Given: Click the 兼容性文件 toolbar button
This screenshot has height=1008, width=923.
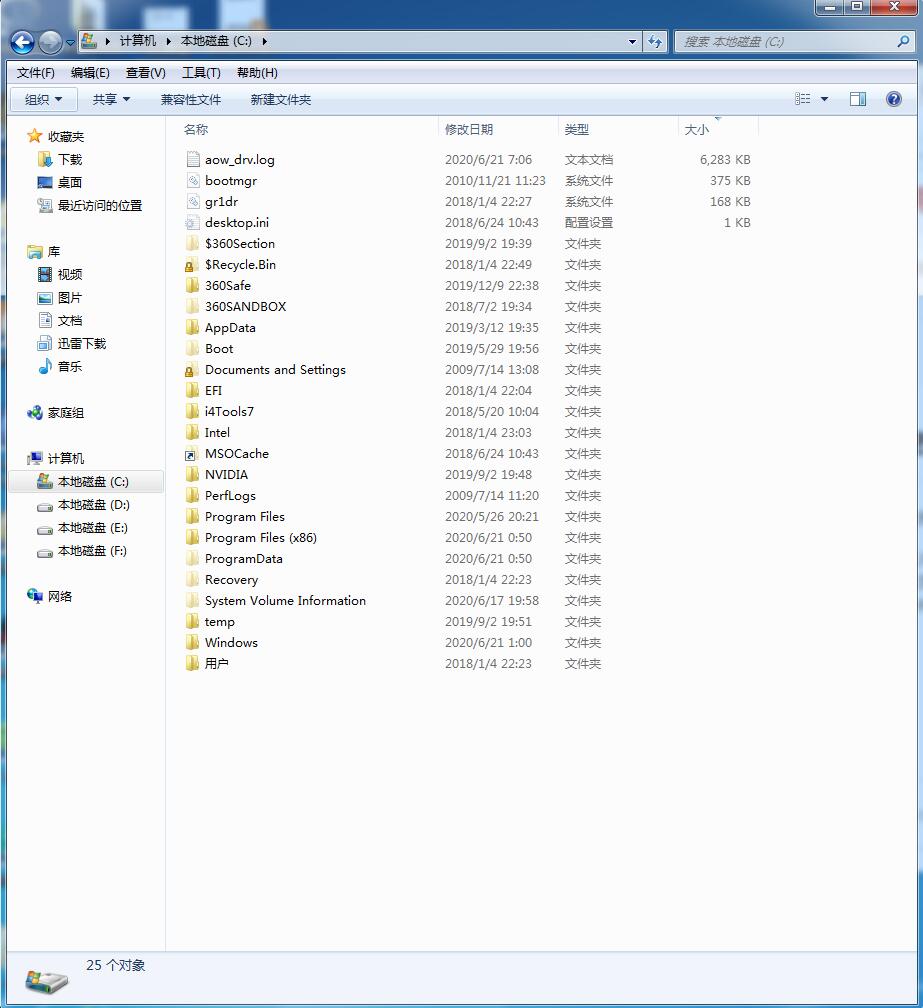Looking at the screenshot, I should click(x=191, y=100).
